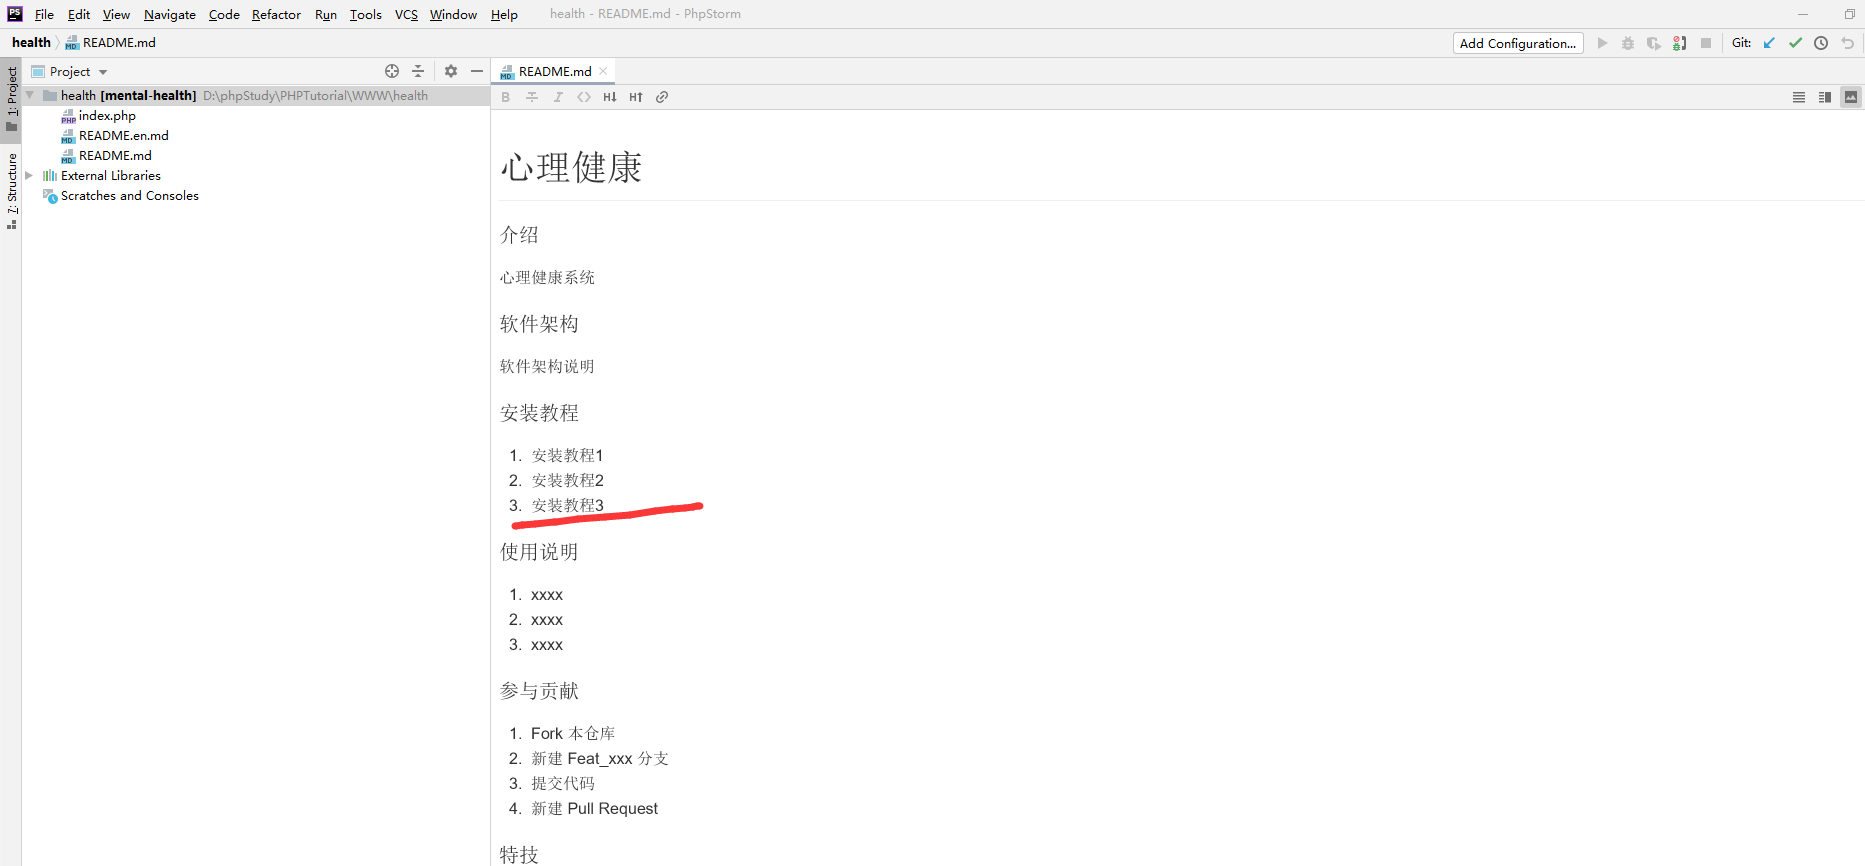Switch to the preview-only view
This screenshot has height=866, width=1865.
click(x=1851, y=97)
